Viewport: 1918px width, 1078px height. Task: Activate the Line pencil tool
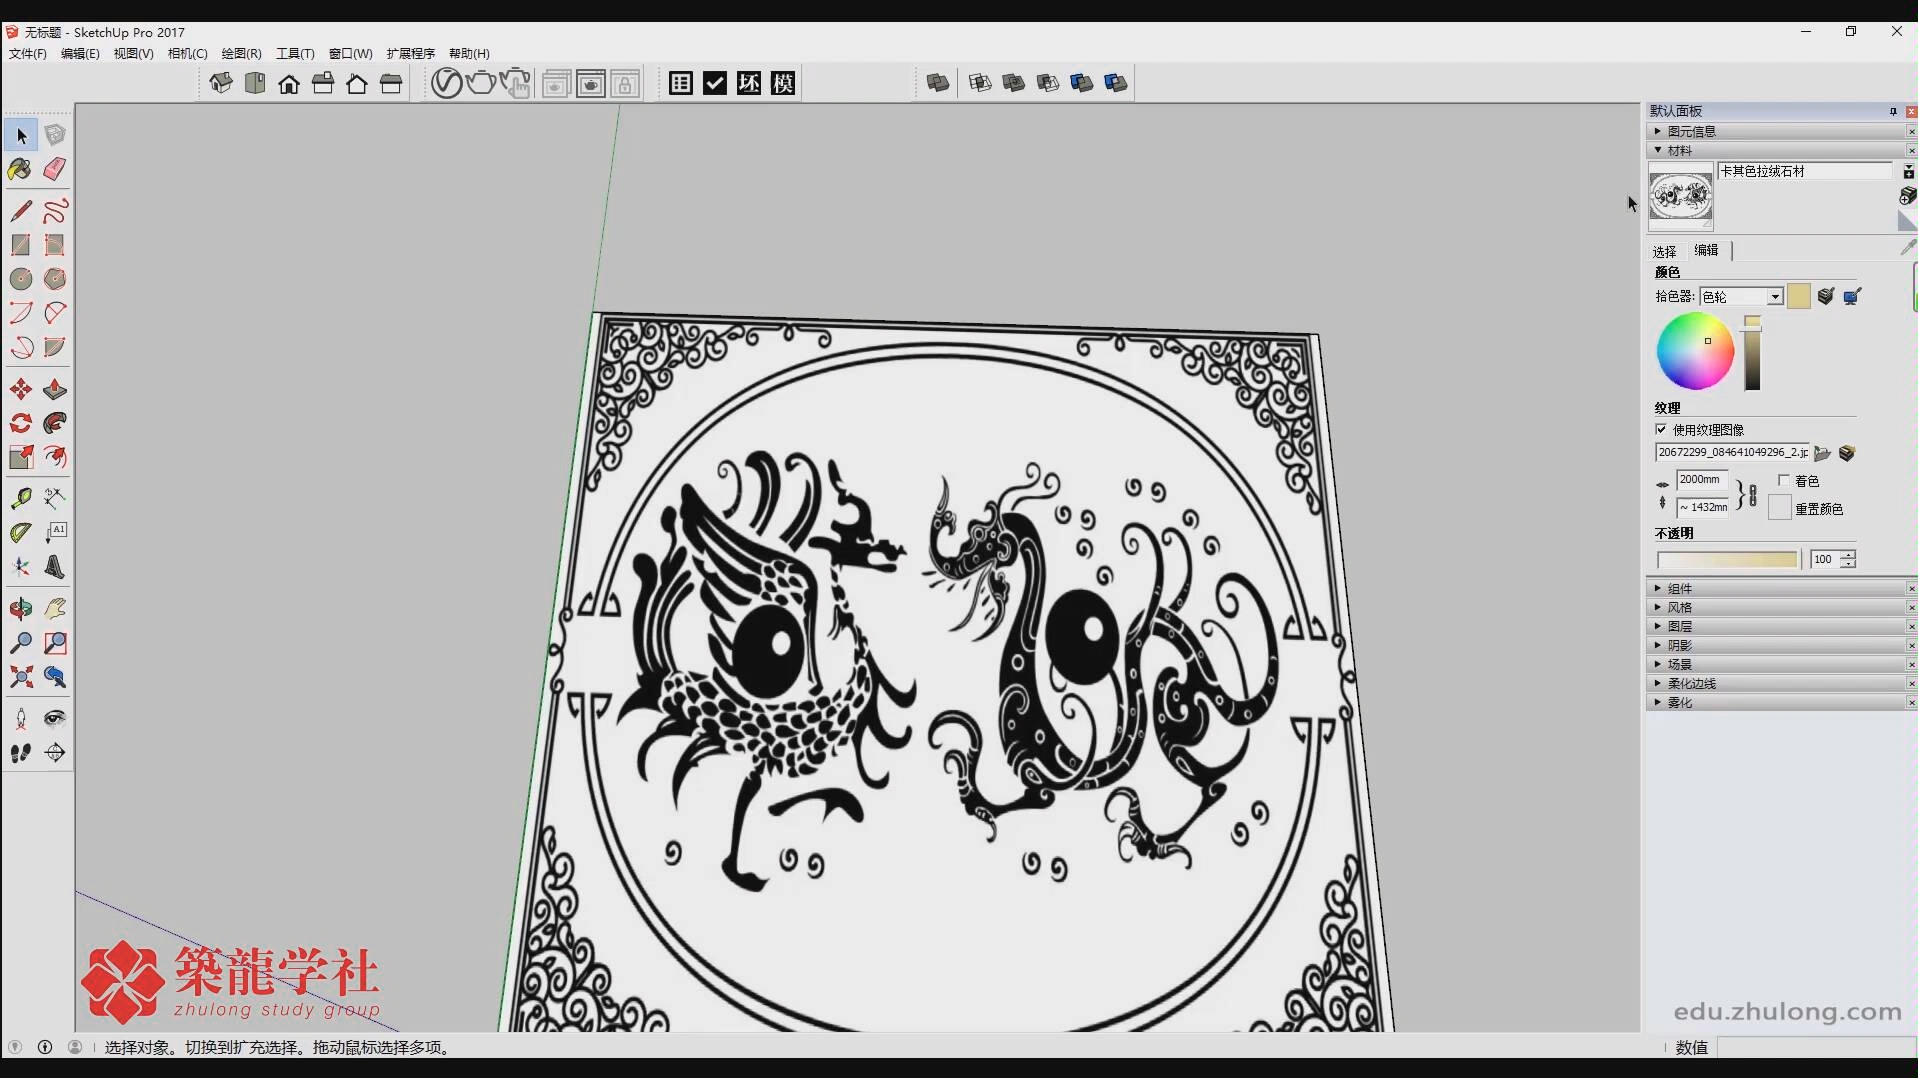click(x=21, y=211)
